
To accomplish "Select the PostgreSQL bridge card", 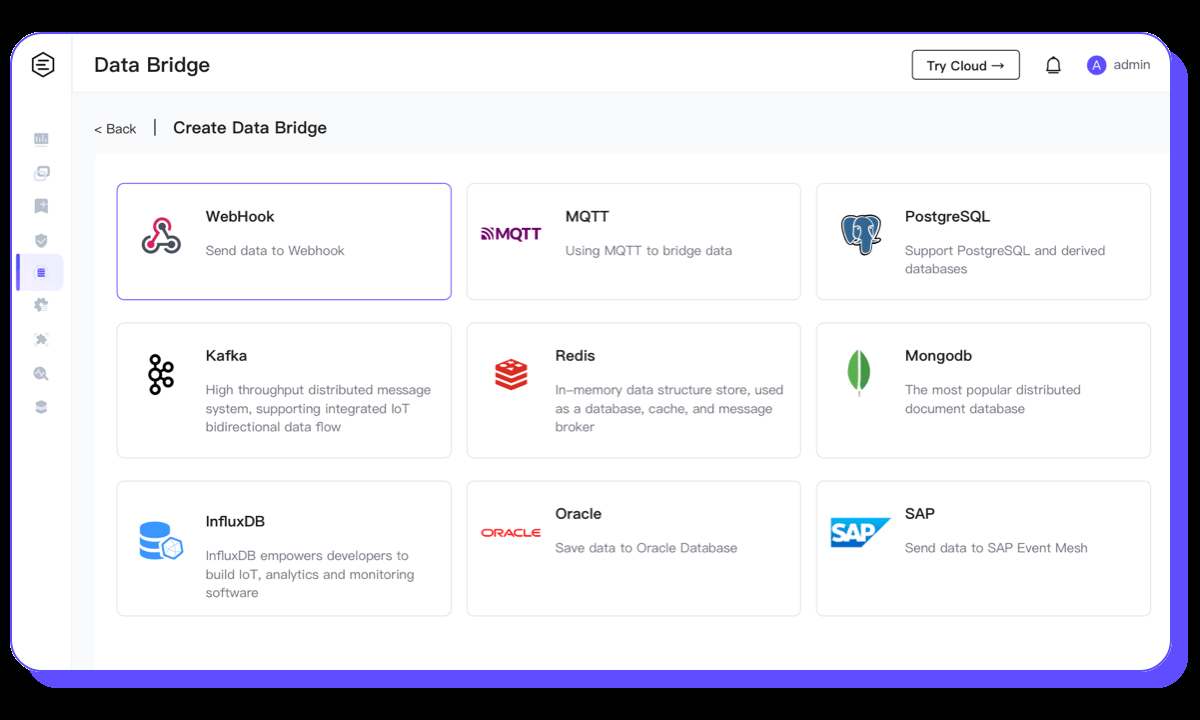I will (x=983, y=241).
